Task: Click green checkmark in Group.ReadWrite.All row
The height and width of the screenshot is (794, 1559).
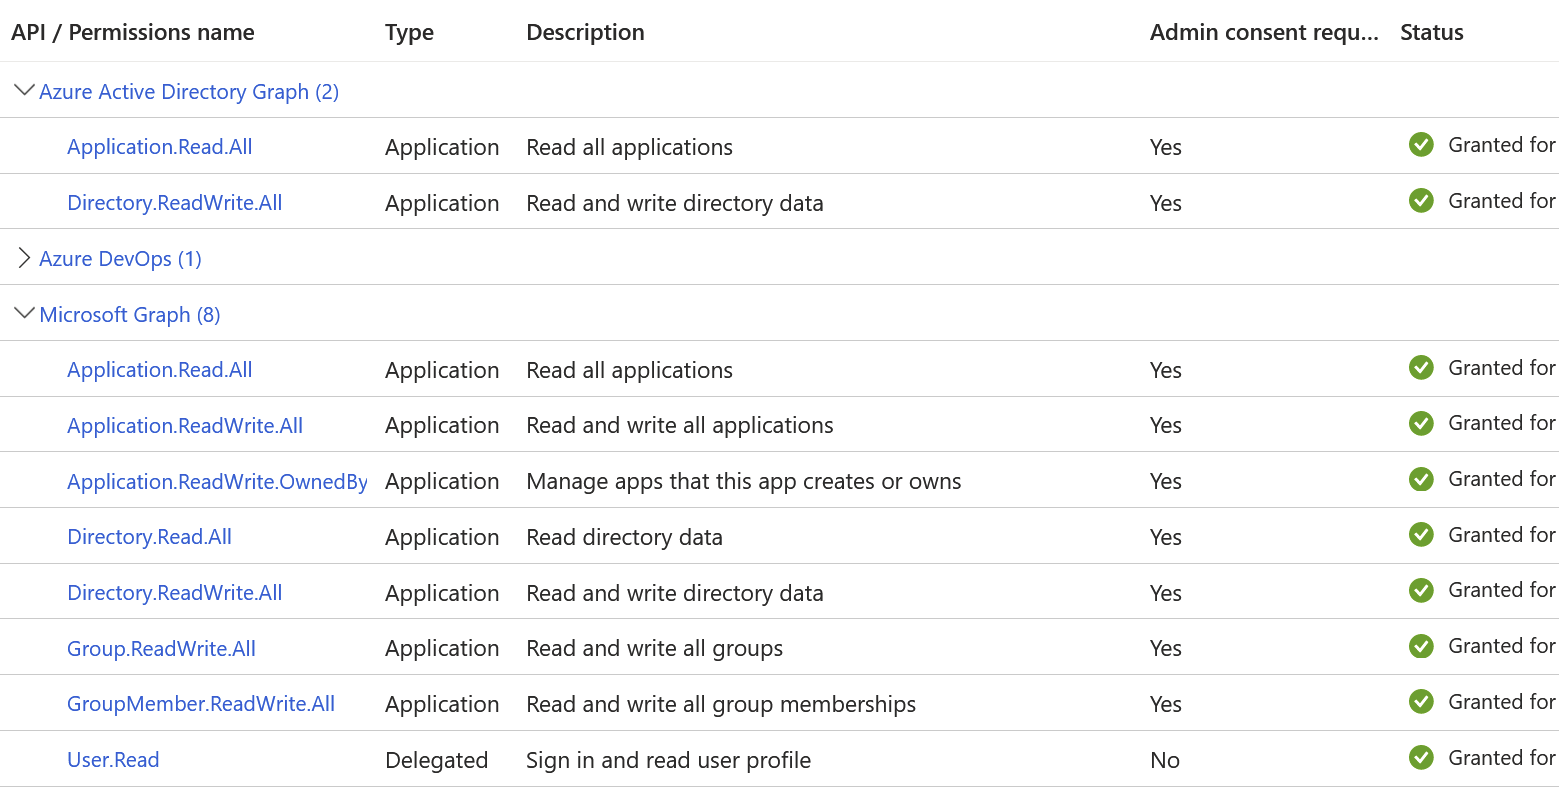Action: [x=1421, y=646]
